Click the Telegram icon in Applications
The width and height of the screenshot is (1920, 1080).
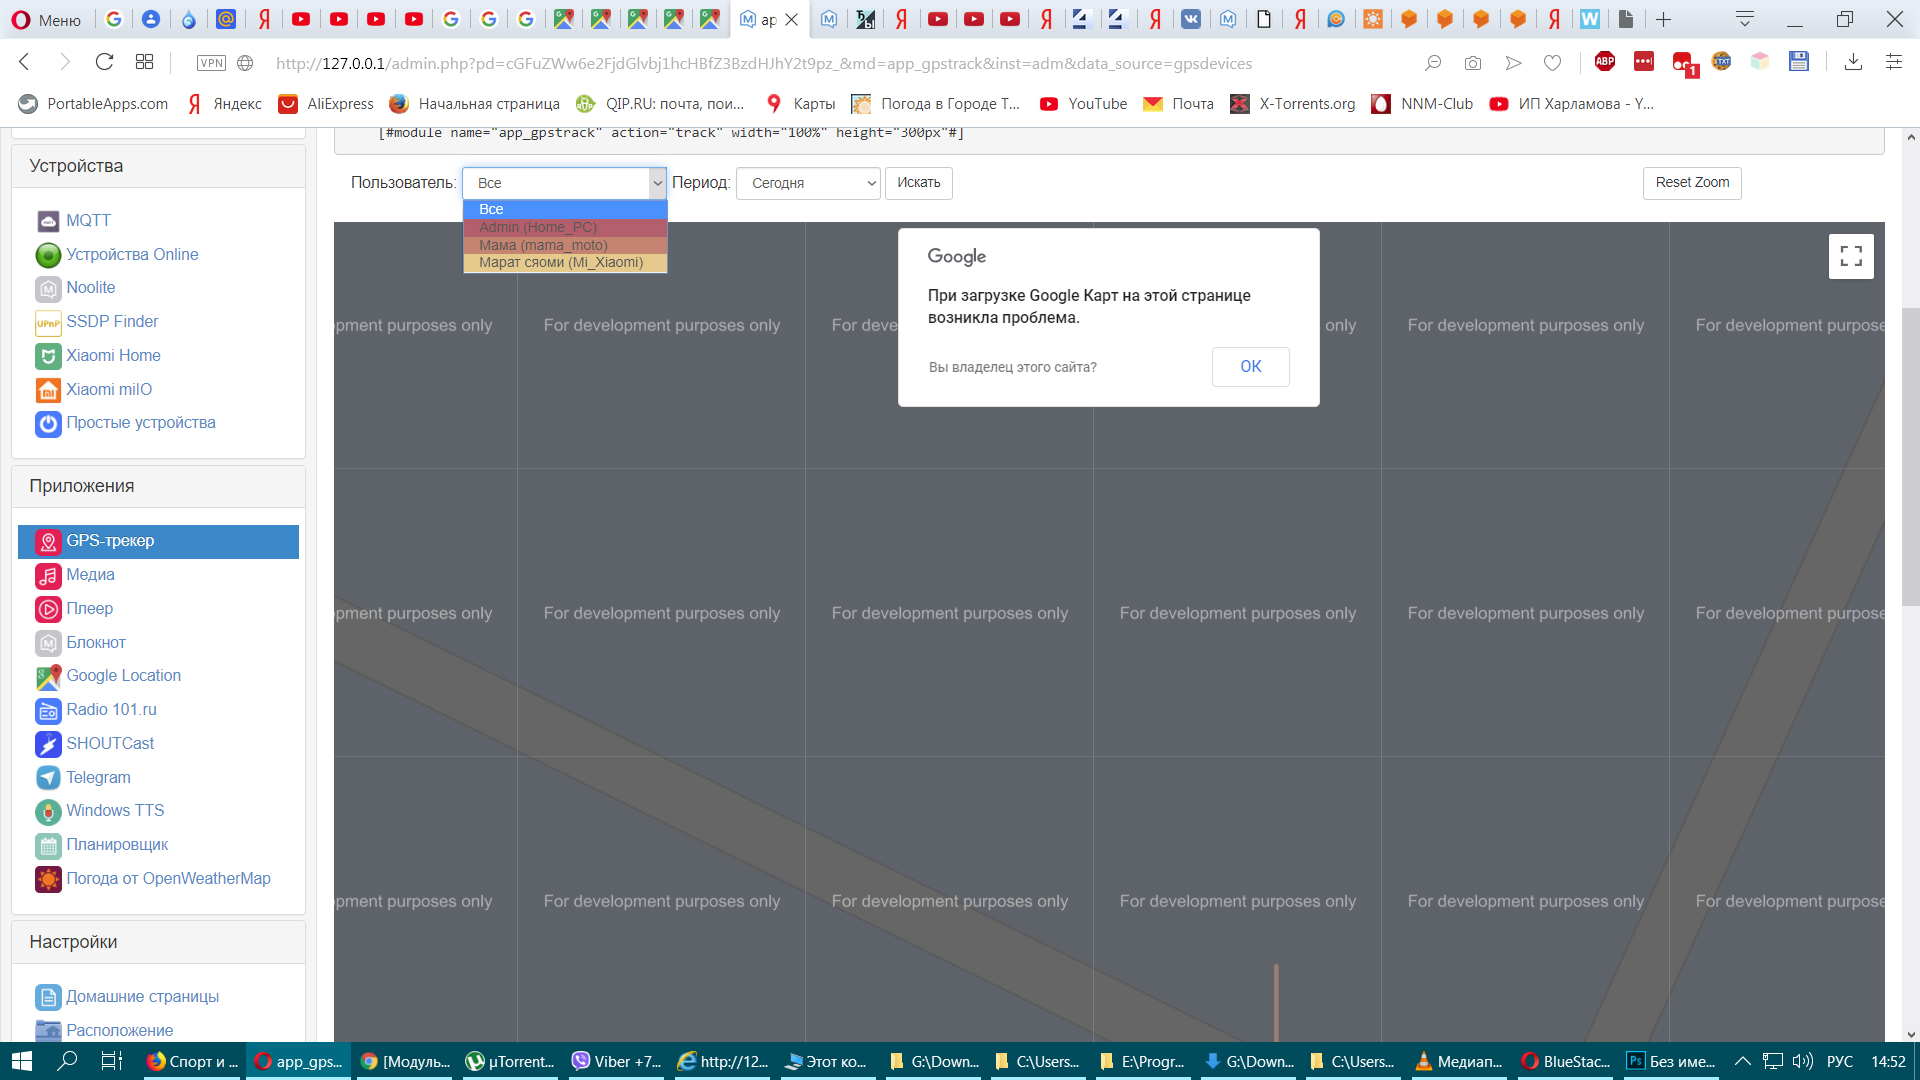click(x=48, y=778)
